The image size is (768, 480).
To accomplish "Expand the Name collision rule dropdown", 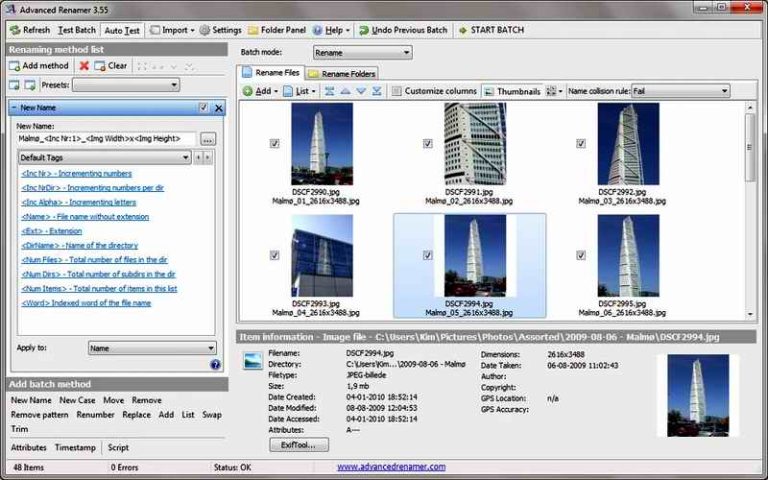I will pos(679,91).
